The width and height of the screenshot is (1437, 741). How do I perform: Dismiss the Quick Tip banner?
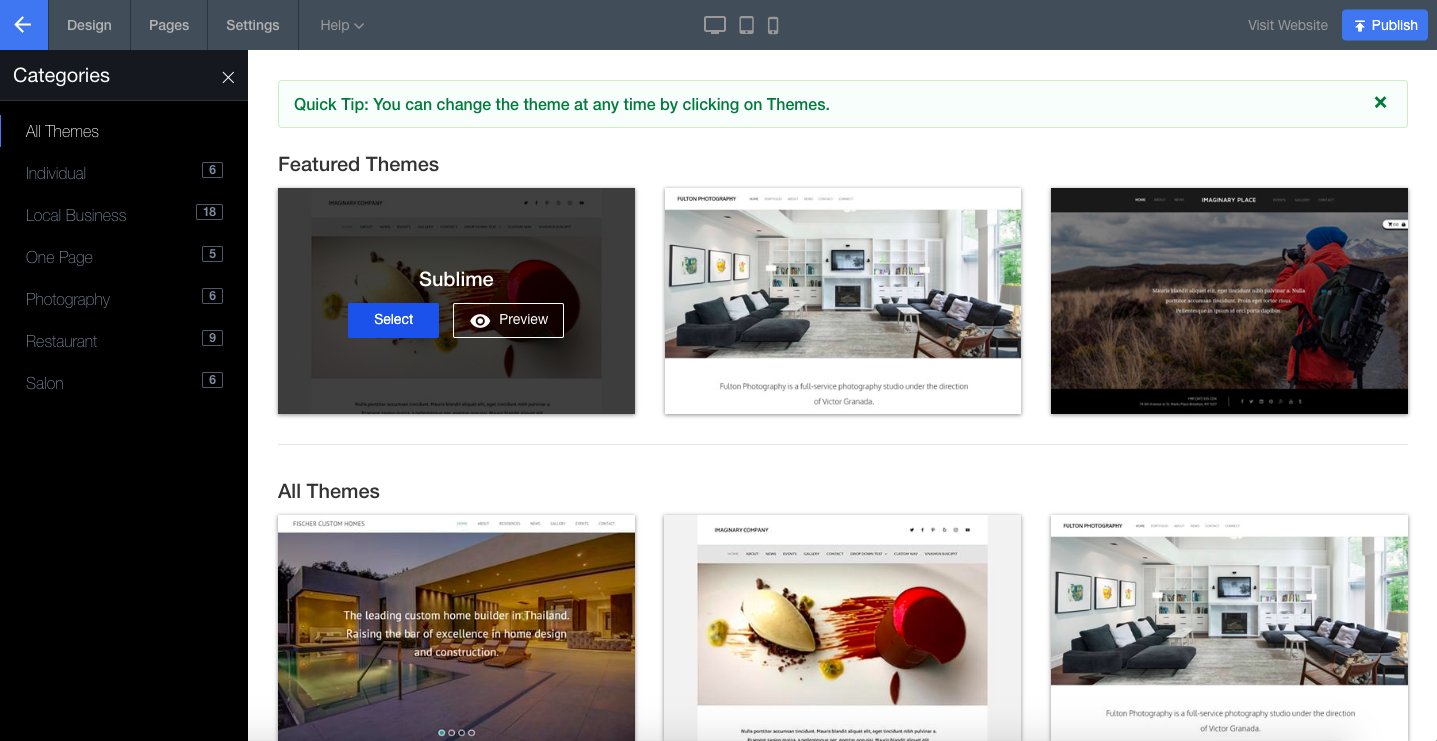1380,102
